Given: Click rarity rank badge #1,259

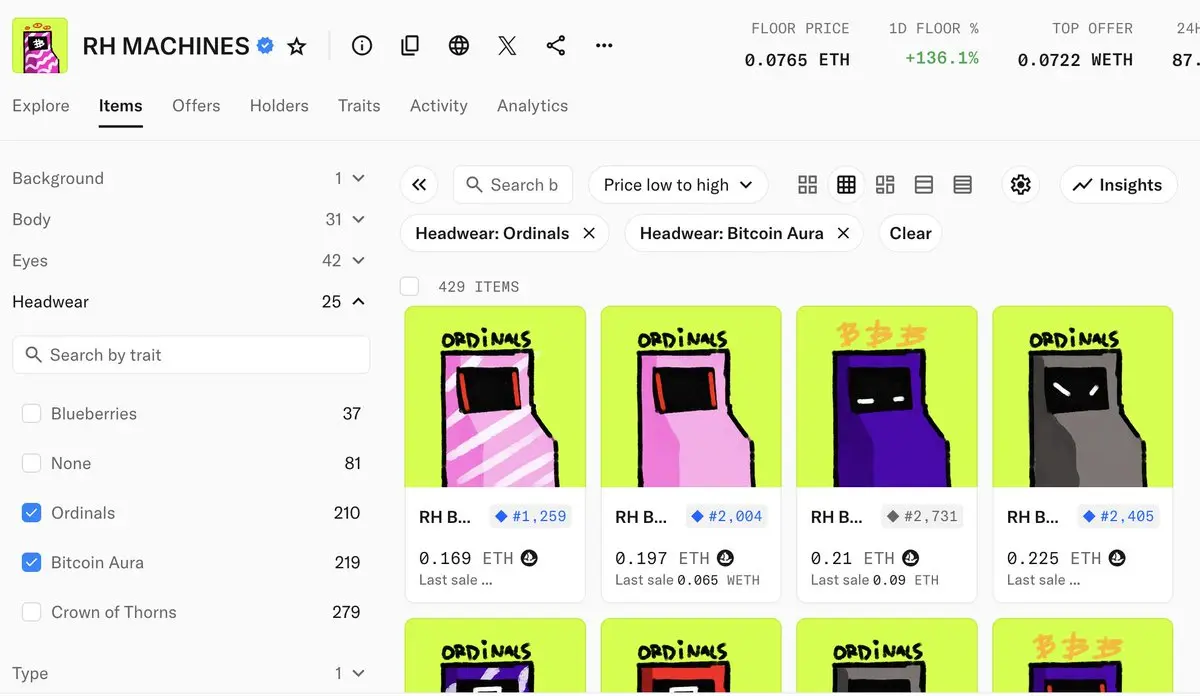Looking at the screenshot, I should 531,517.
